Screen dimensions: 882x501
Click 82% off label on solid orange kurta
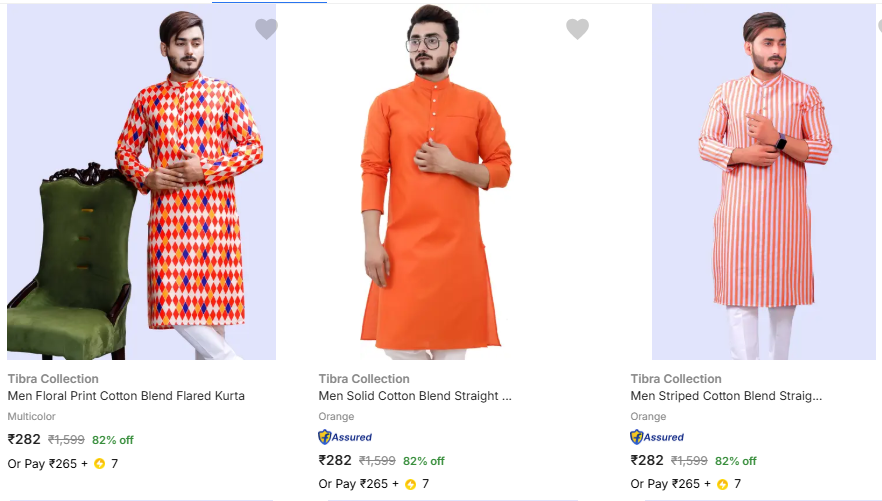point(424,461)
